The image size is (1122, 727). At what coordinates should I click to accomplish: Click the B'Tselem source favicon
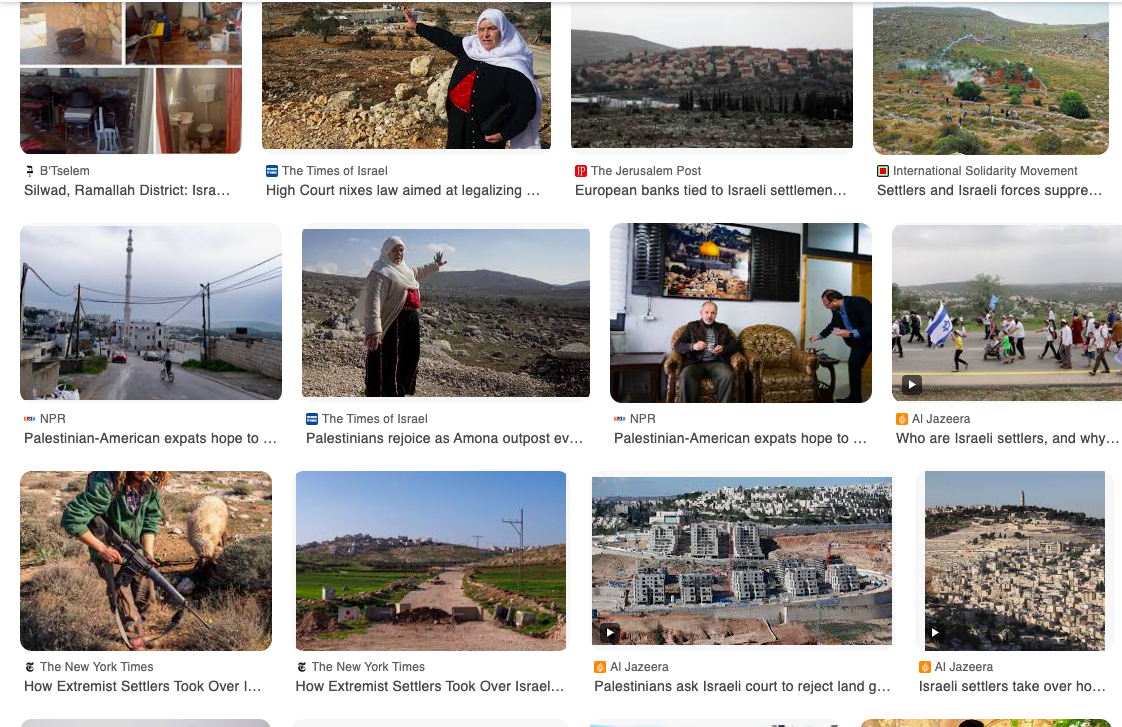pyautogui.click(x=29, y=171)
